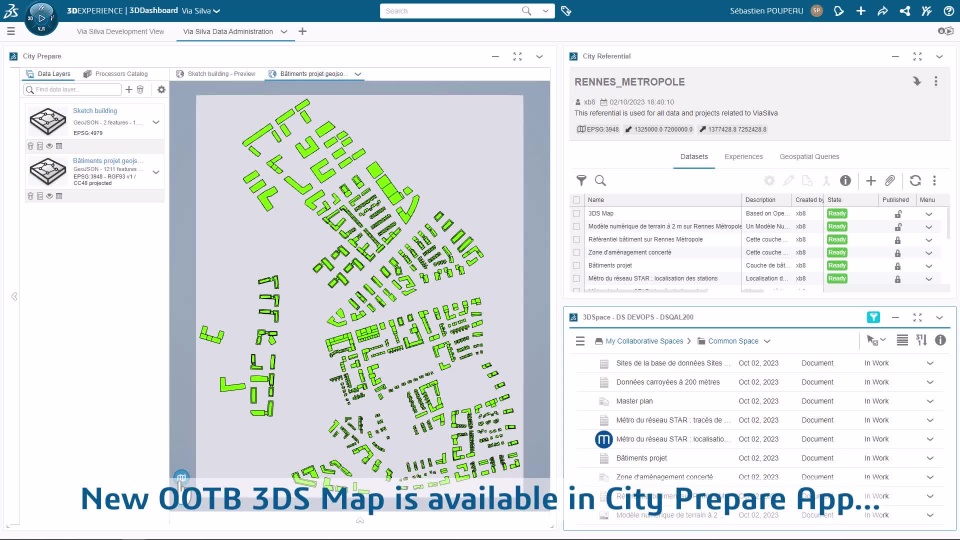Check the select-all checkbox in Datasets header
Image resolution: width=960 pixels, height=540 pixels.
click(577, 200)
